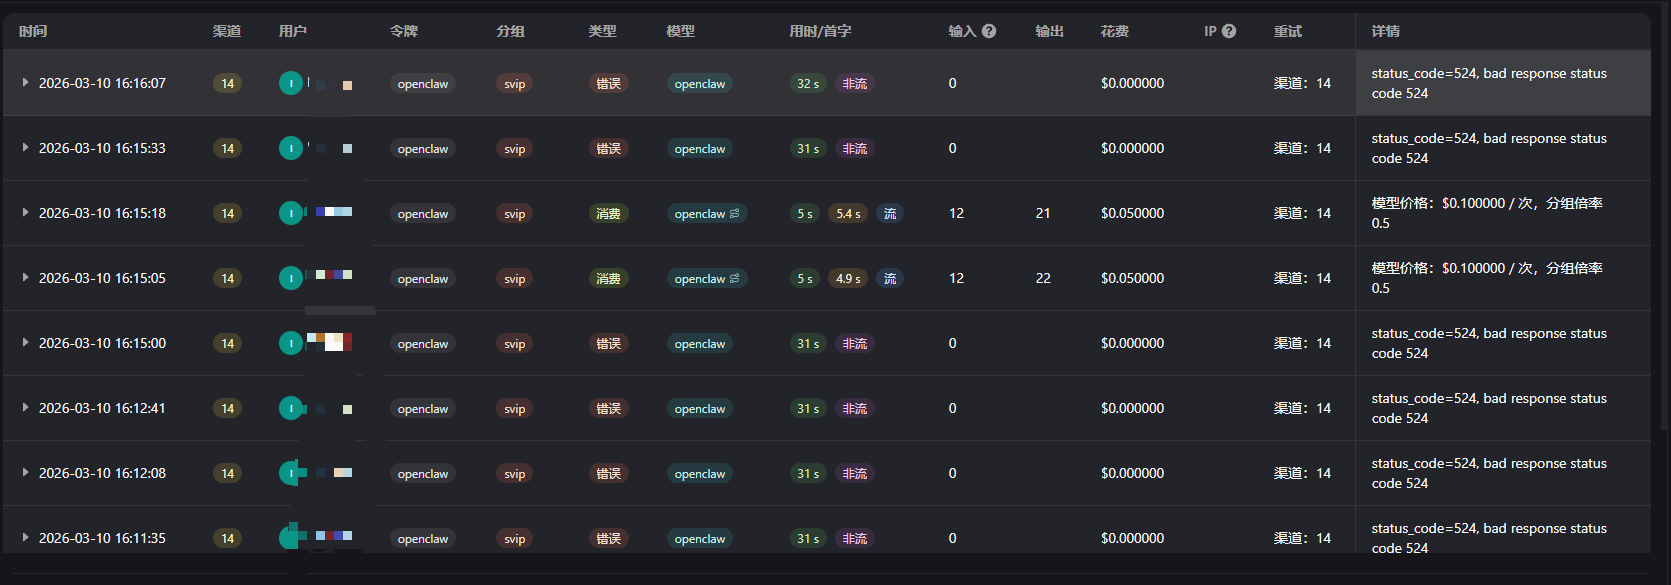The width and height of the screenshot is (1671, 585).
Task: Click the 5.4 s first-token tag
Action: pyautogui.click(x=848, y=213)
